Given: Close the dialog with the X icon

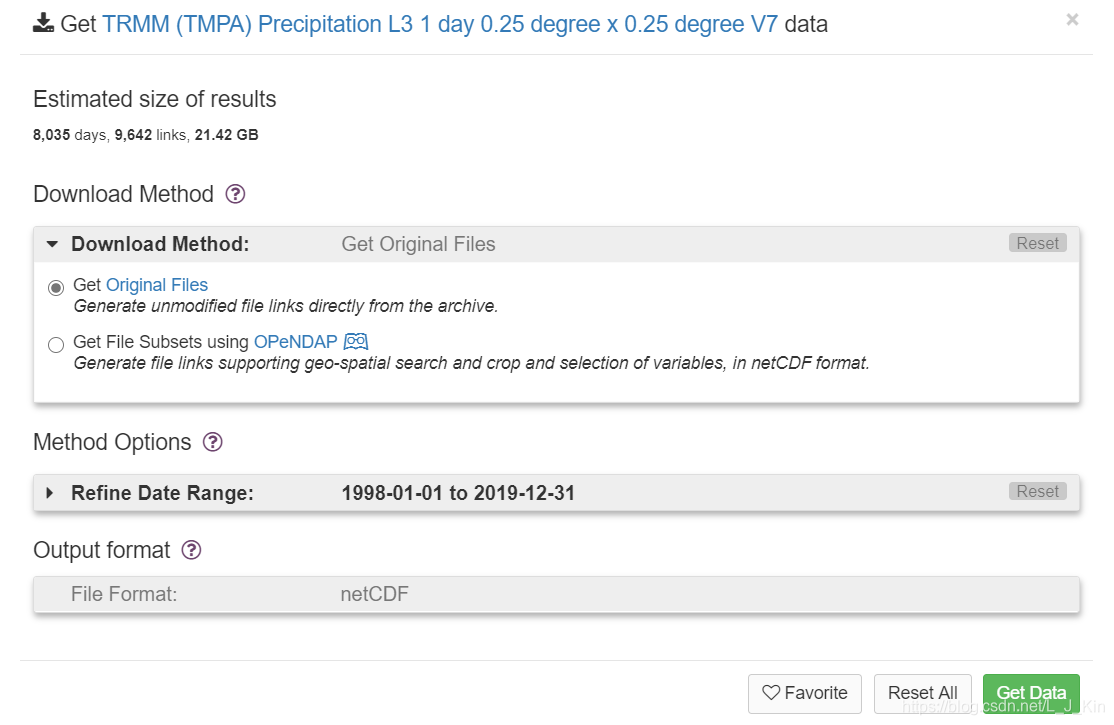Looking at the screenshot, I should [1072, 20].
